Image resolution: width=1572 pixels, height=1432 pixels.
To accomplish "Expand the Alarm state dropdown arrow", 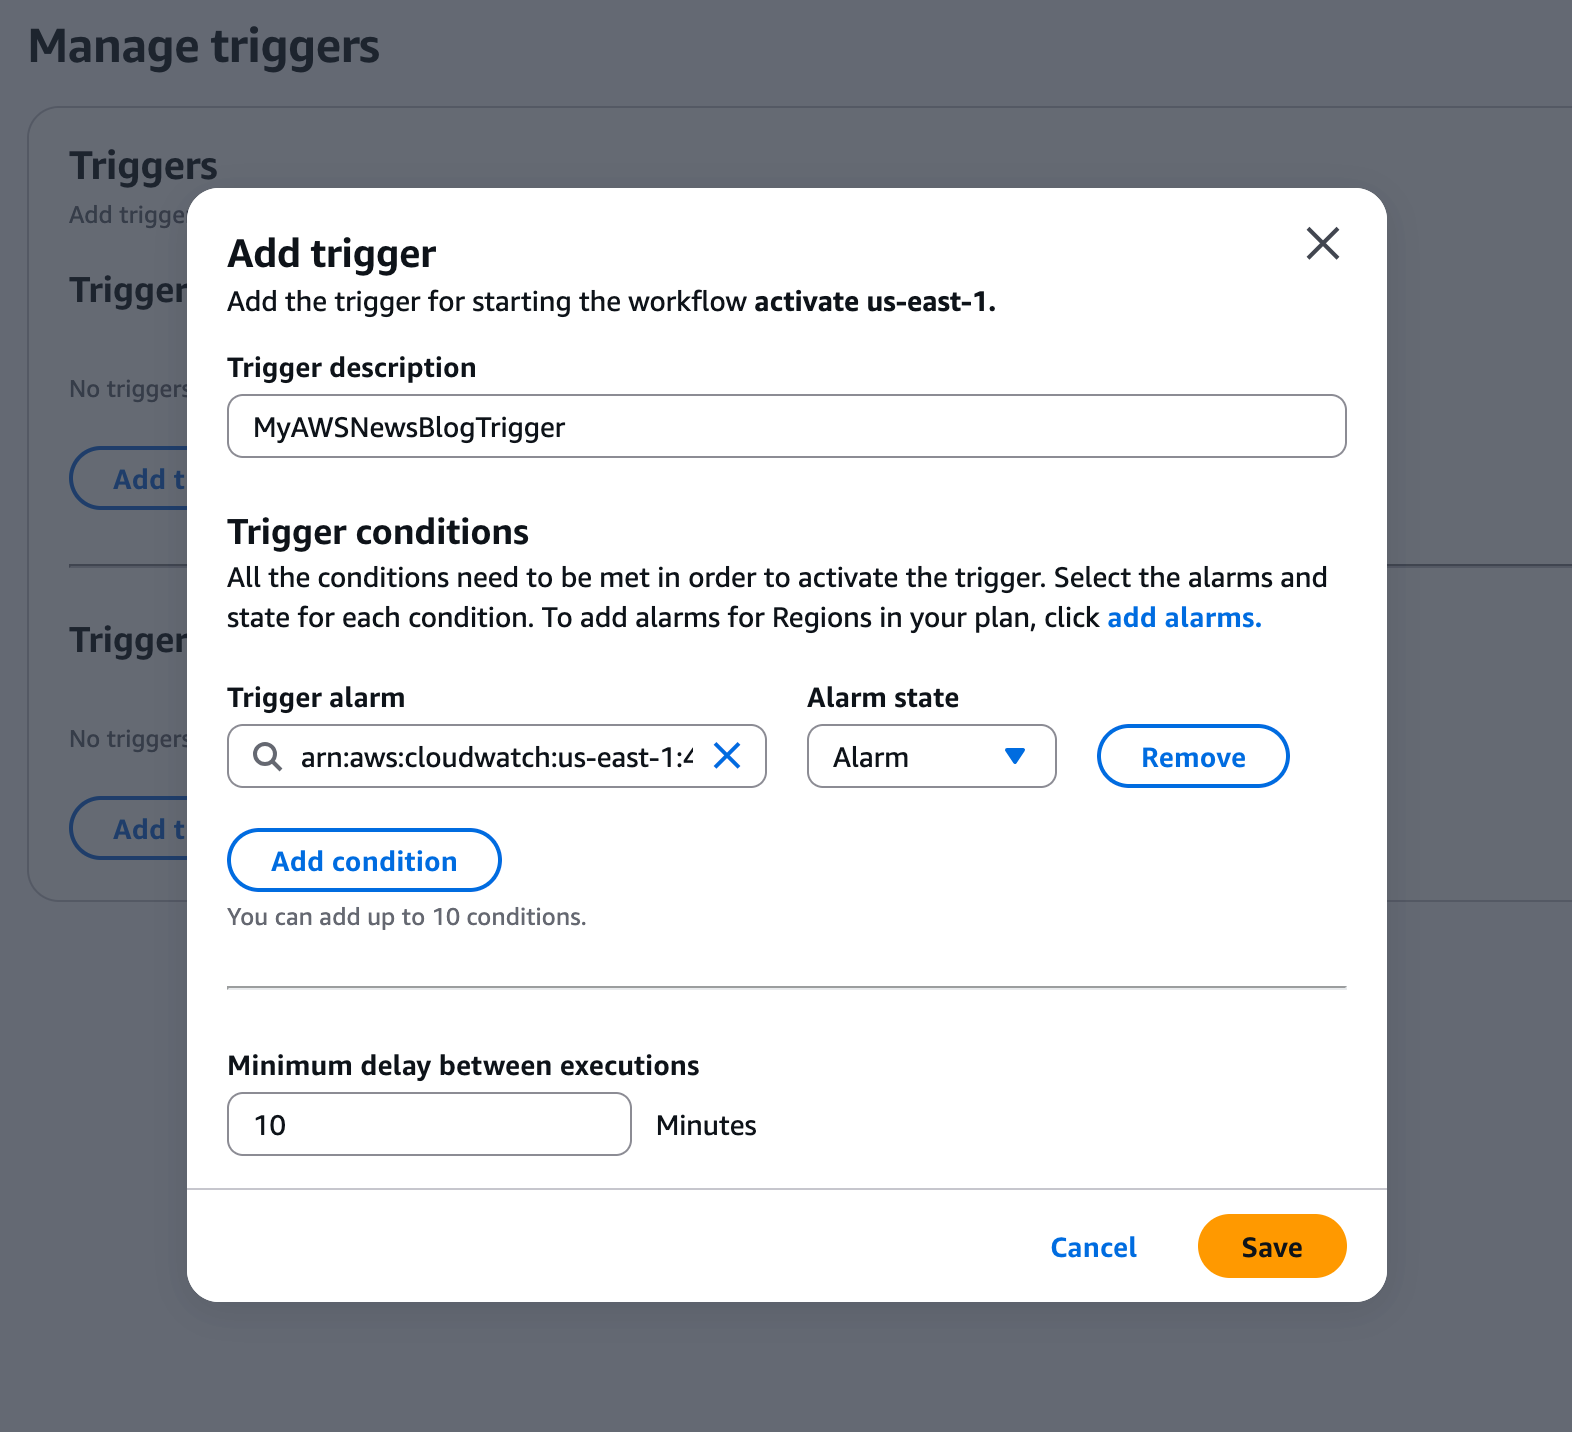I will [x=1015, y=756].
